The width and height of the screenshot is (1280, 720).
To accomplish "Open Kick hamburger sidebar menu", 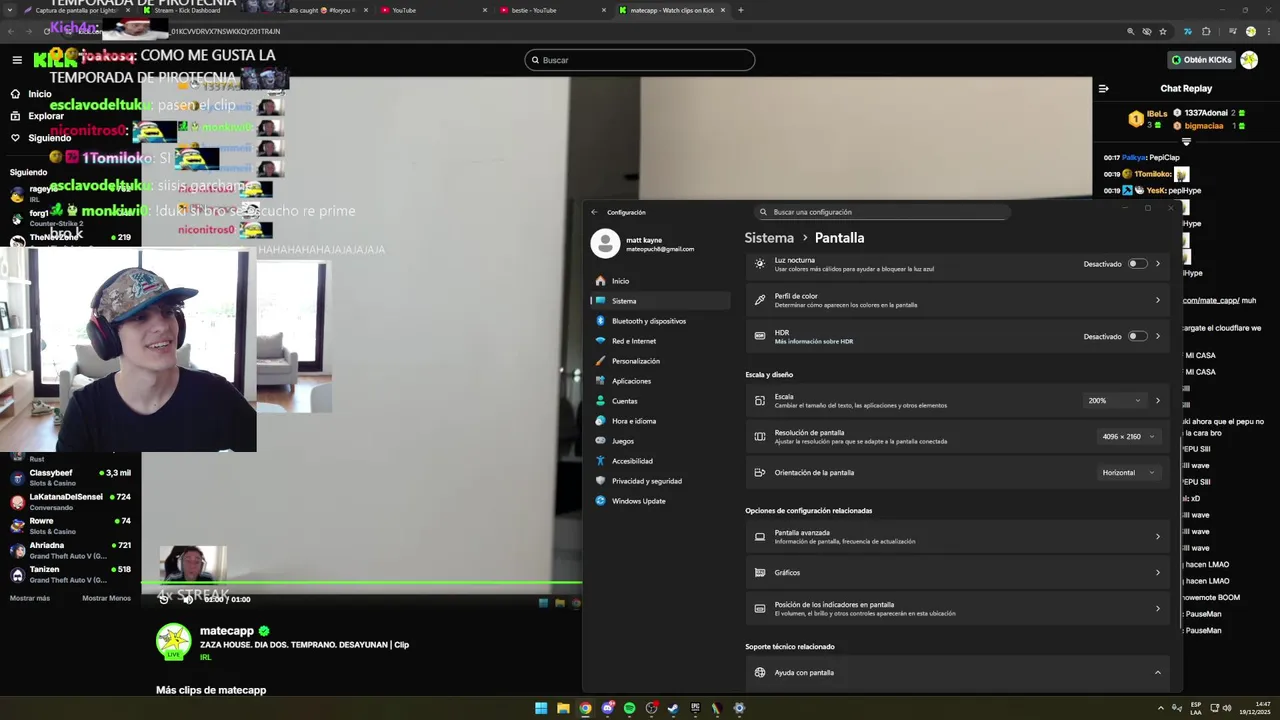I will tap(17, 60).
